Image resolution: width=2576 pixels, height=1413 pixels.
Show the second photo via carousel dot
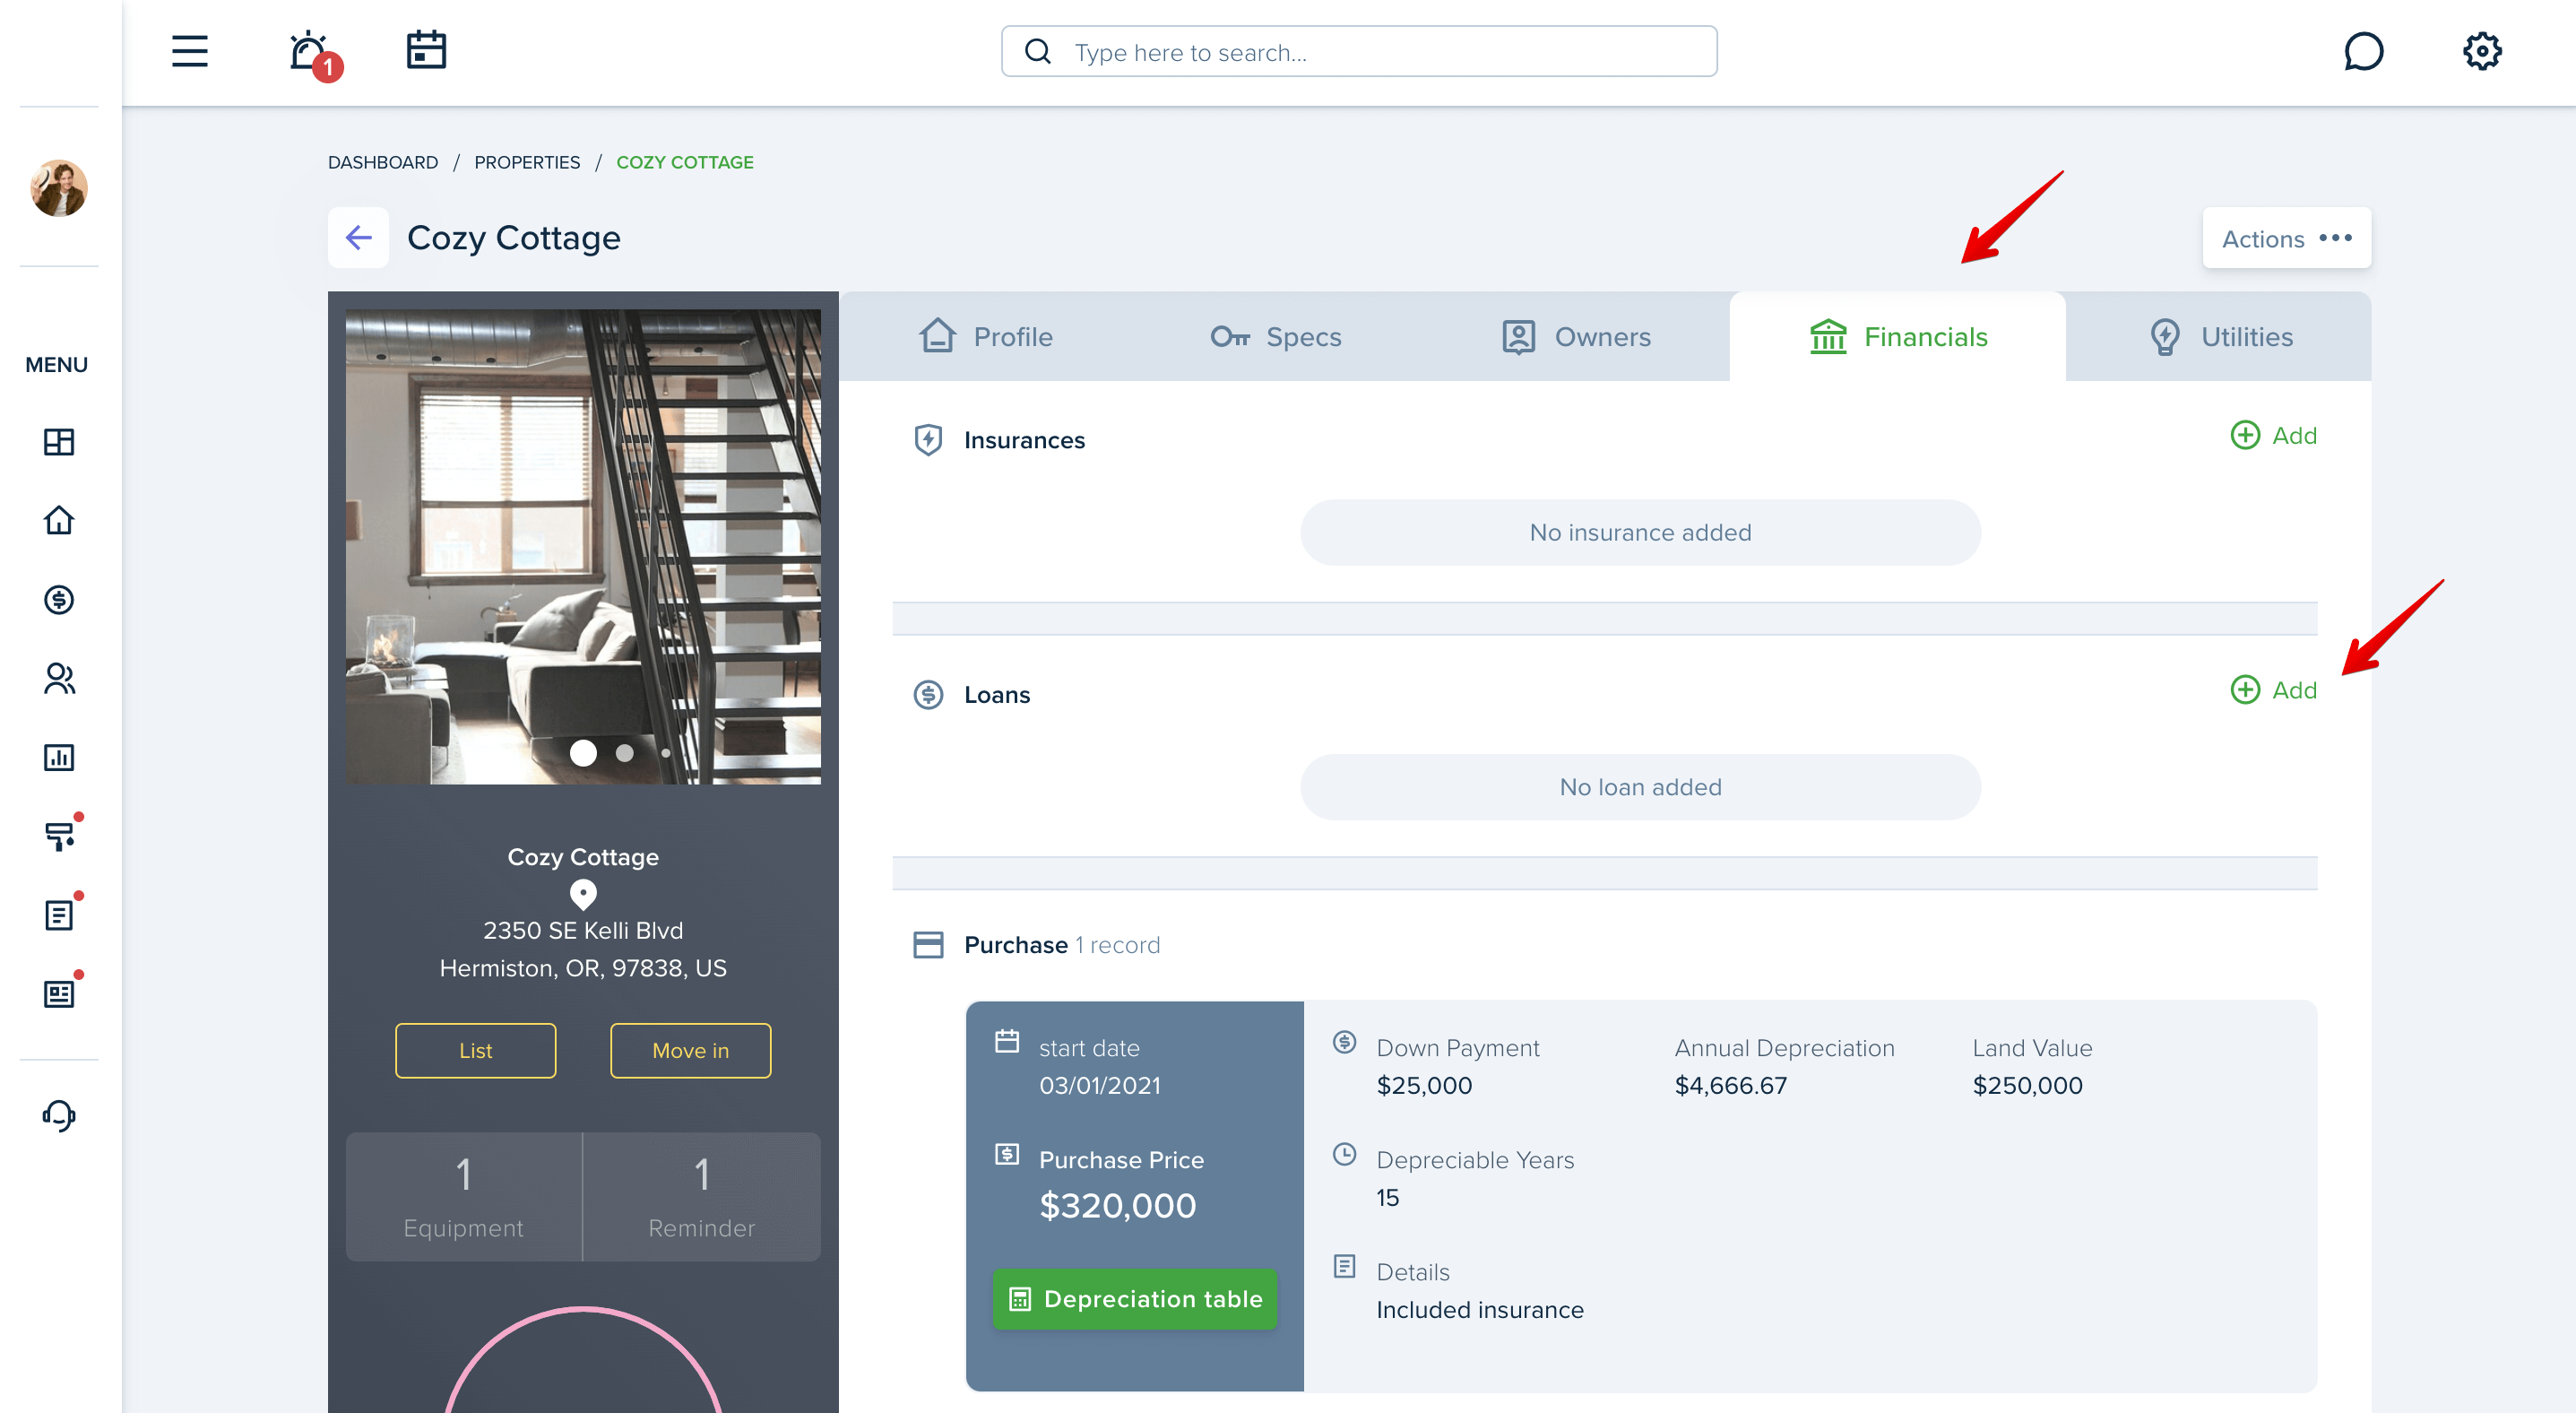625,753
